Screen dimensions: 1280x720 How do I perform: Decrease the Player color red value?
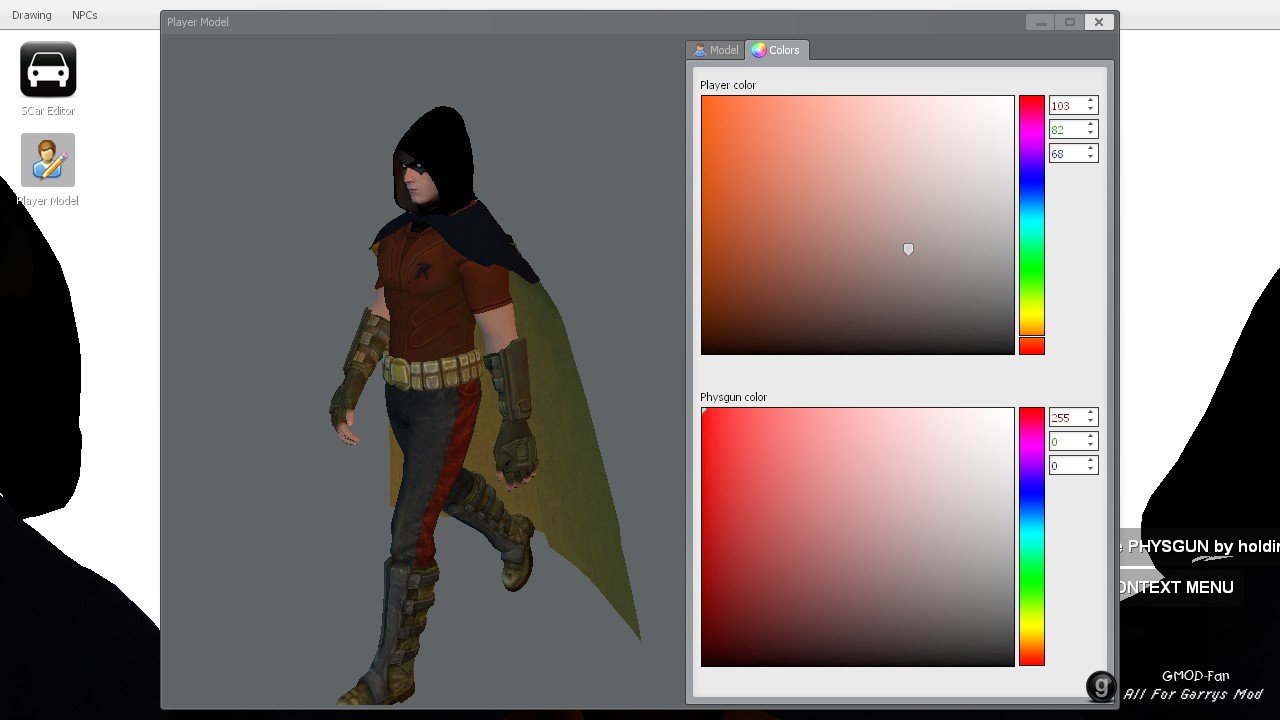1091,109
